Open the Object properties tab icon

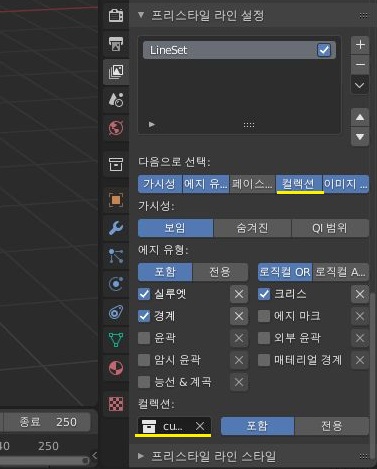click(116, 200)
